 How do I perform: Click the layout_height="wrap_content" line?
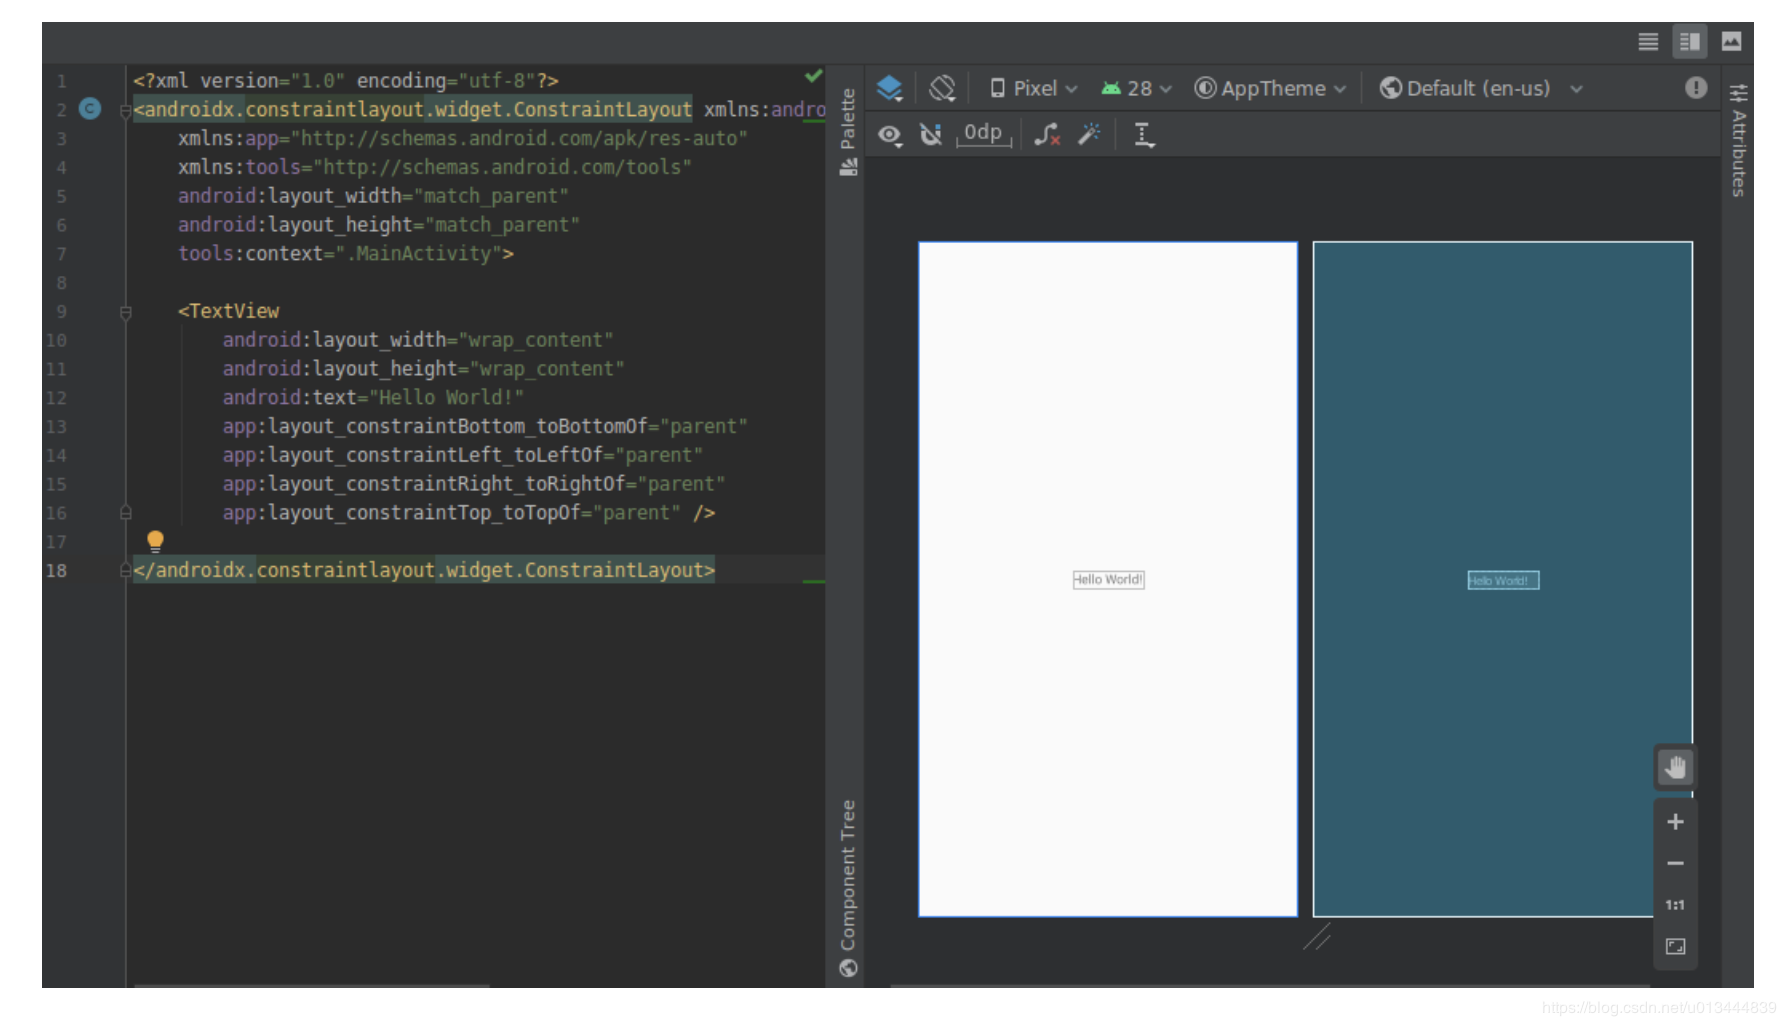point(424,369)
